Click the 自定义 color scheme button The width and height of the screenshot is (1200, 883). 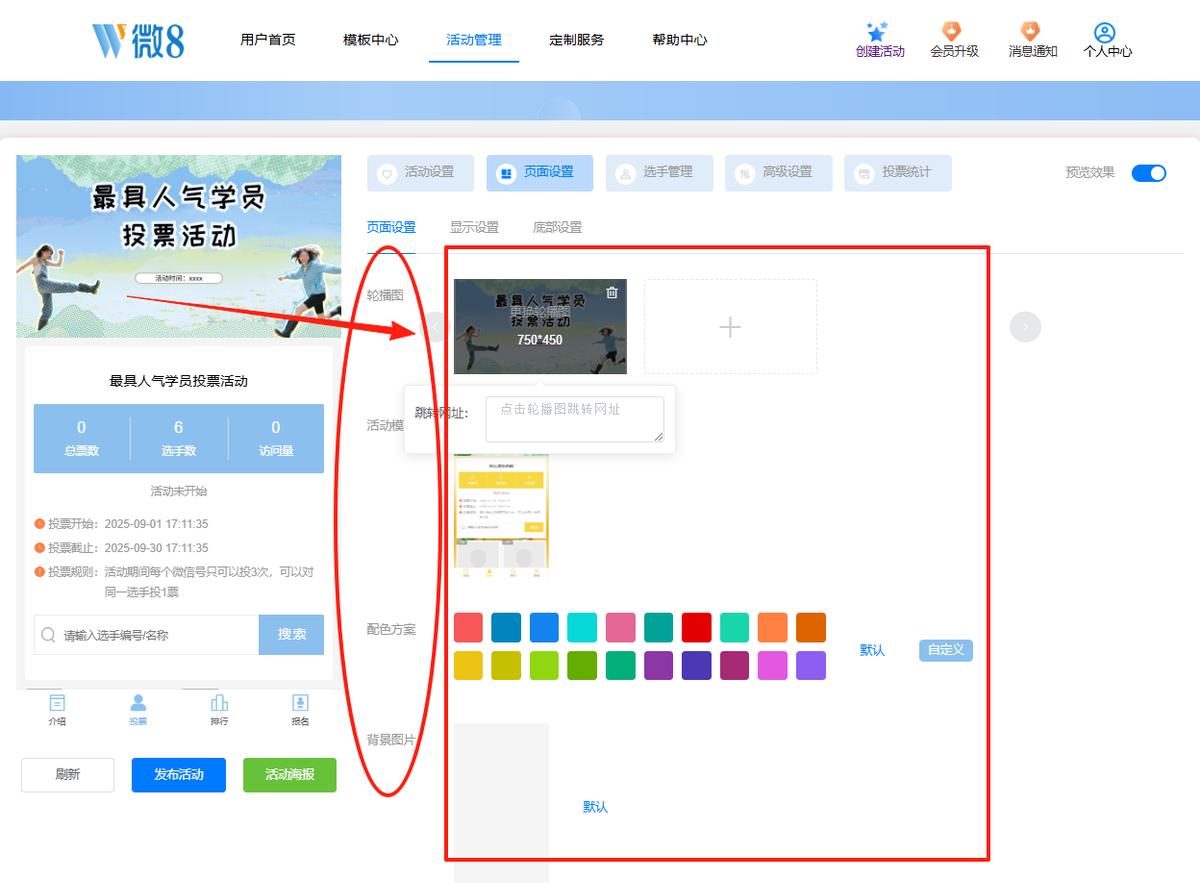[946, 650]
